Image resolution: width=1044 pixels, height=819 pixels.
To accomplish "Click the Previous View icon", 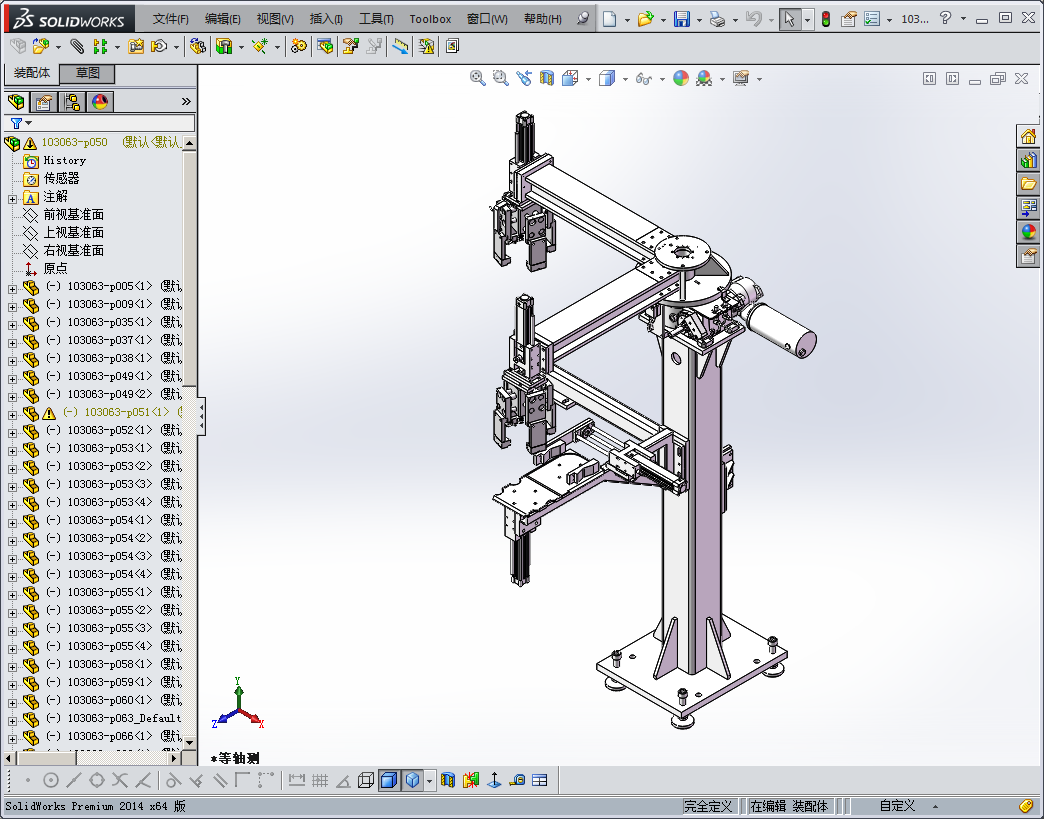I will click(x=524, y=78).
